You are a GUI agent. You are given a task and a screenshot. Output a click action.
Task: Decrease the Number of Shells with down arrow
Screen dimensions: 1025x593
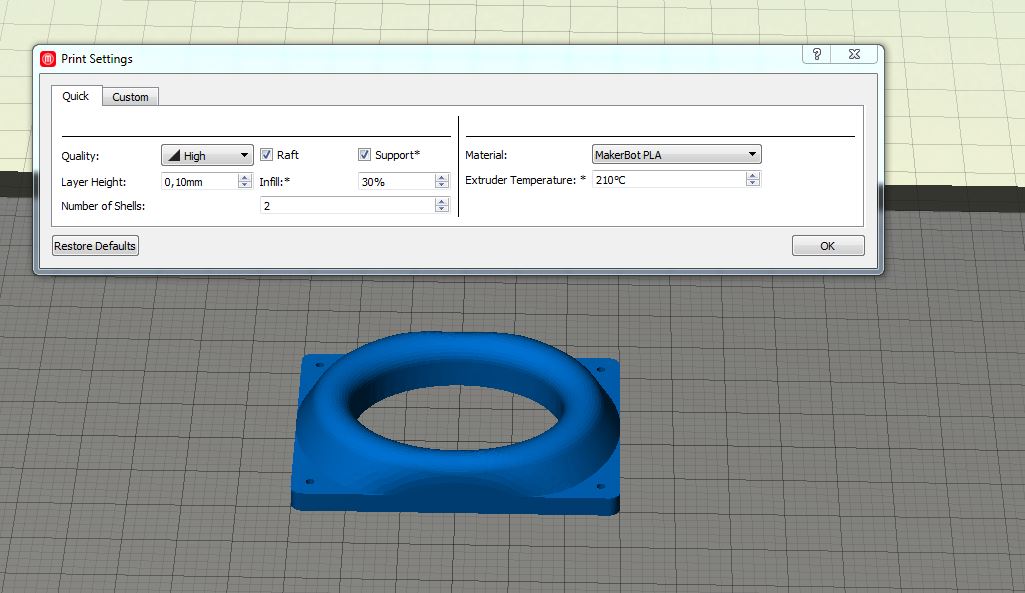click(x=442, y=209)
